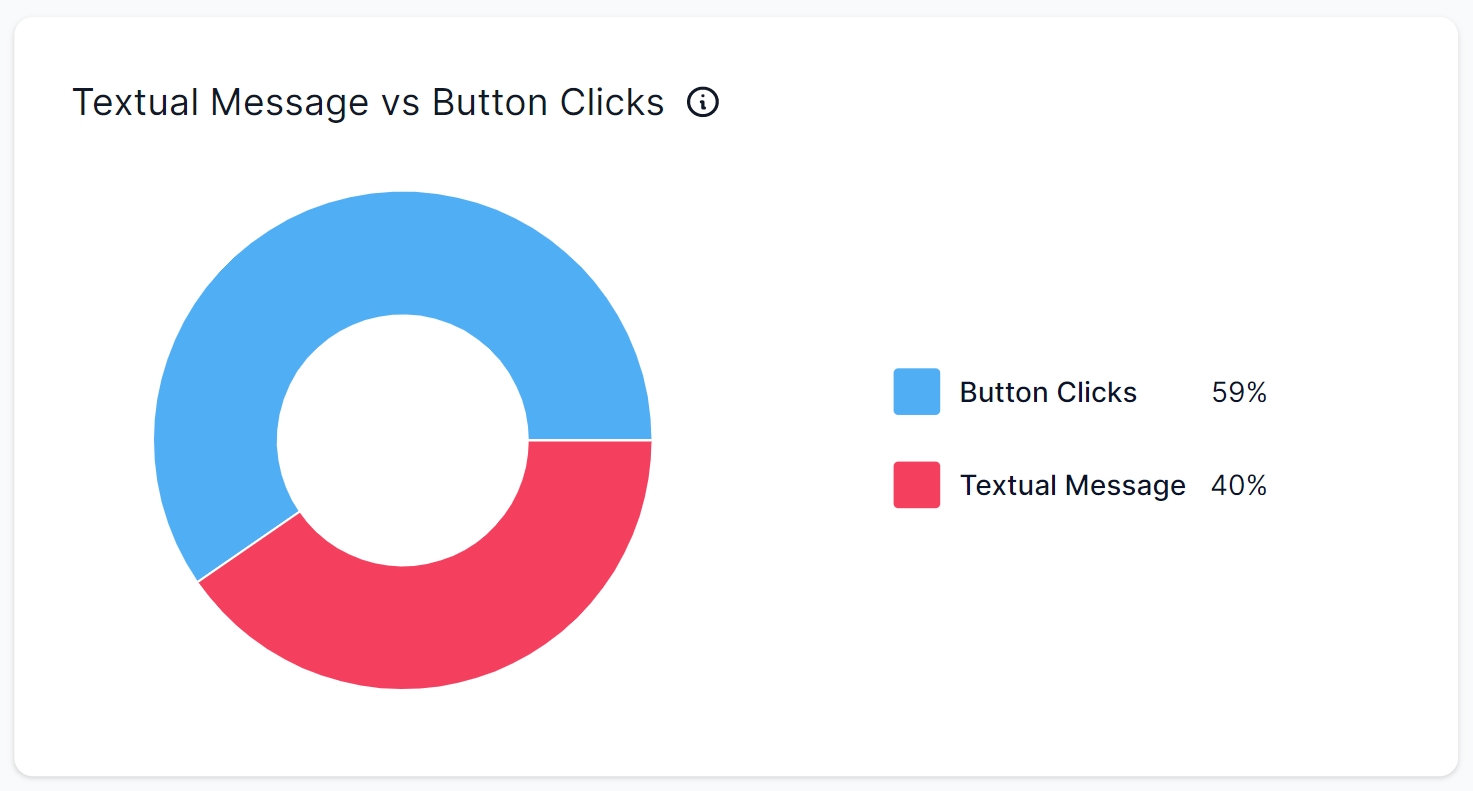Click the red Textual Message legend swatch
The width and height of the screenshot is (1473, 791).
tap(916, 485)
